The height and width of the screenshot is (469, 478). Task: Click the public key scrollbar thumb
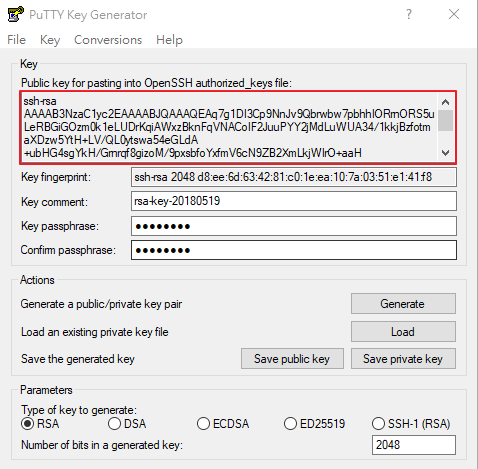coord(445,120)
